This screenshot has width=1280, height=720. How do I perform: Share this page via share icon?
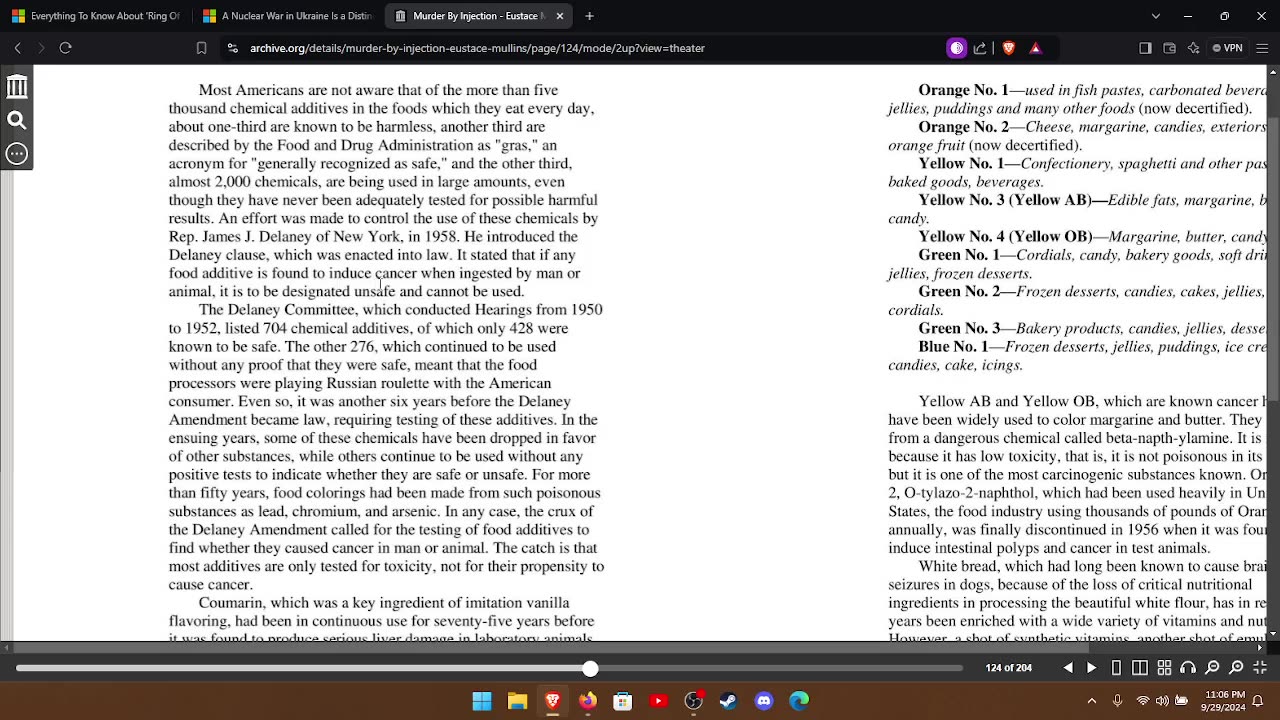pos(980,48)
